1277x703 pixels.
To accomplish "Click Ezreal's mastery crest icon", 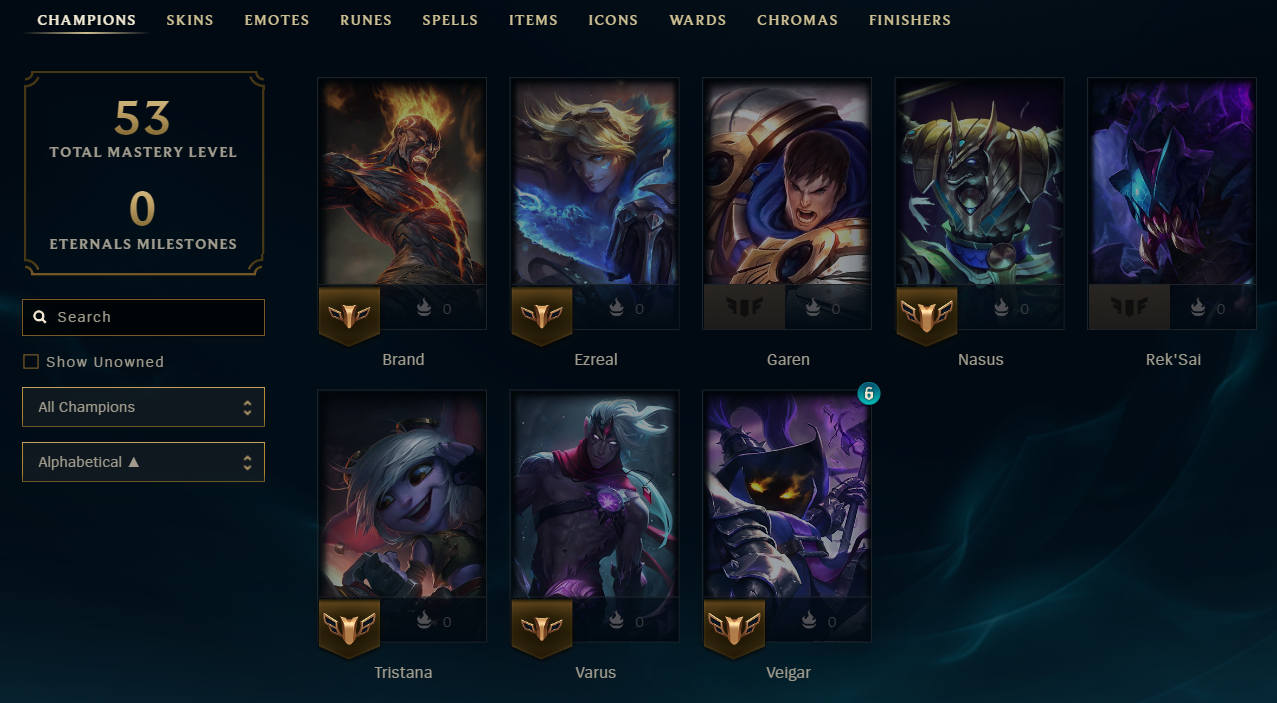I will (x=541, y=315).
